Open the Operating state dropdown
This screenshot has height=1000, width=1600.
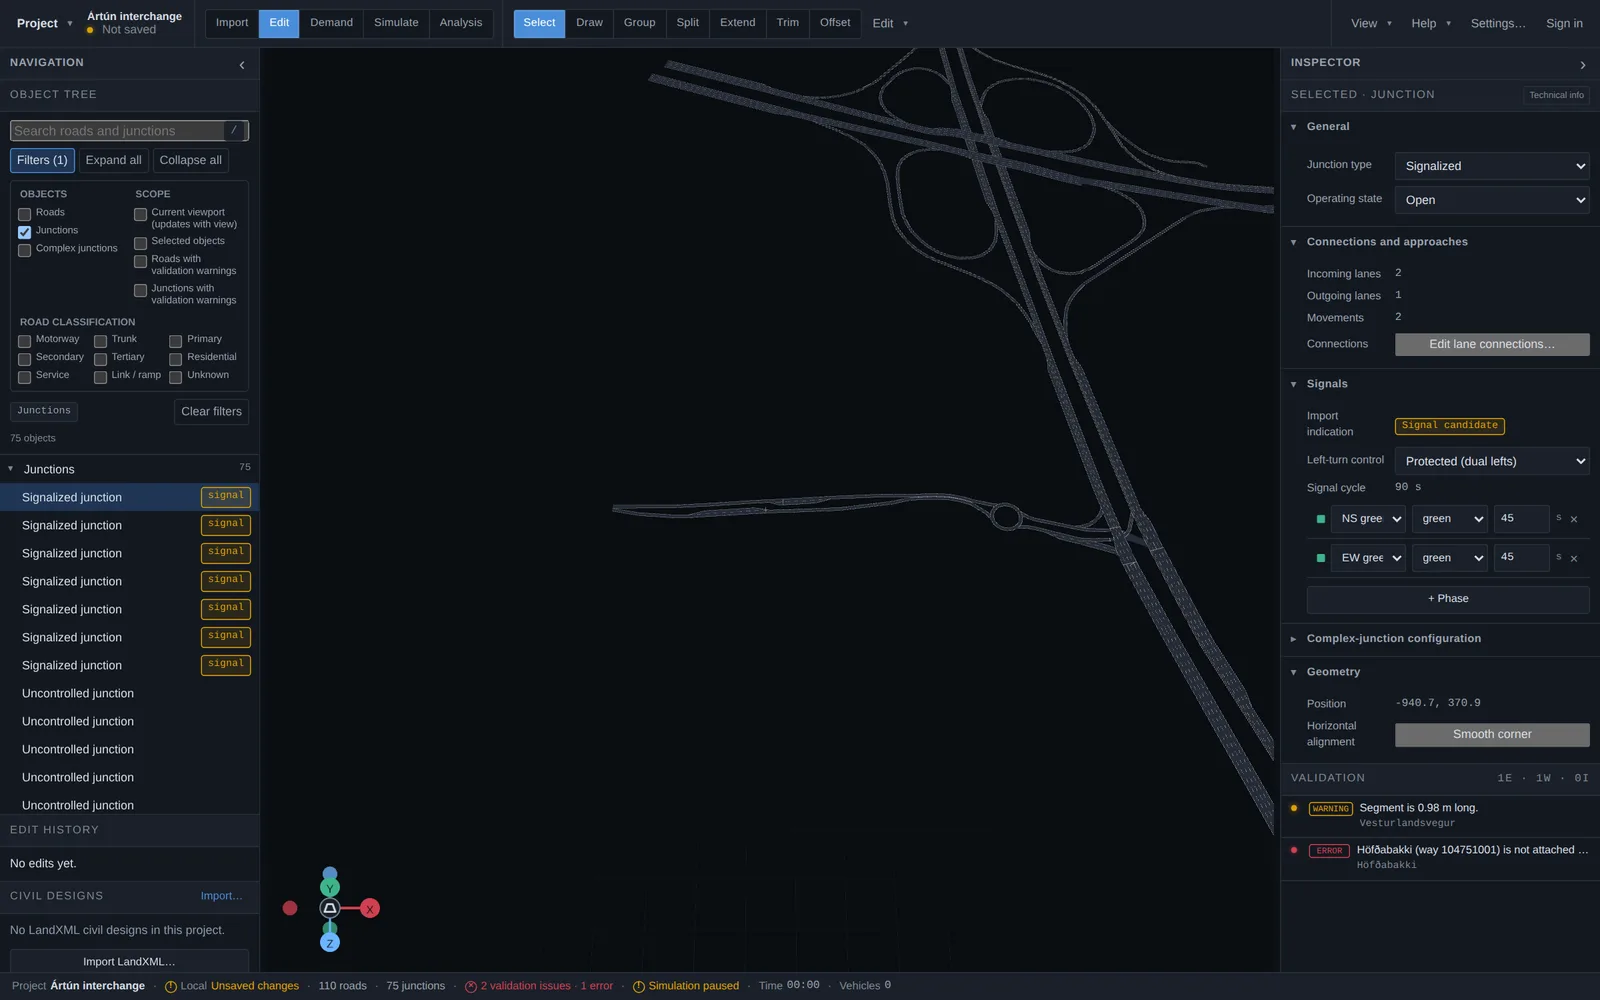click(x=1492, y=200)
